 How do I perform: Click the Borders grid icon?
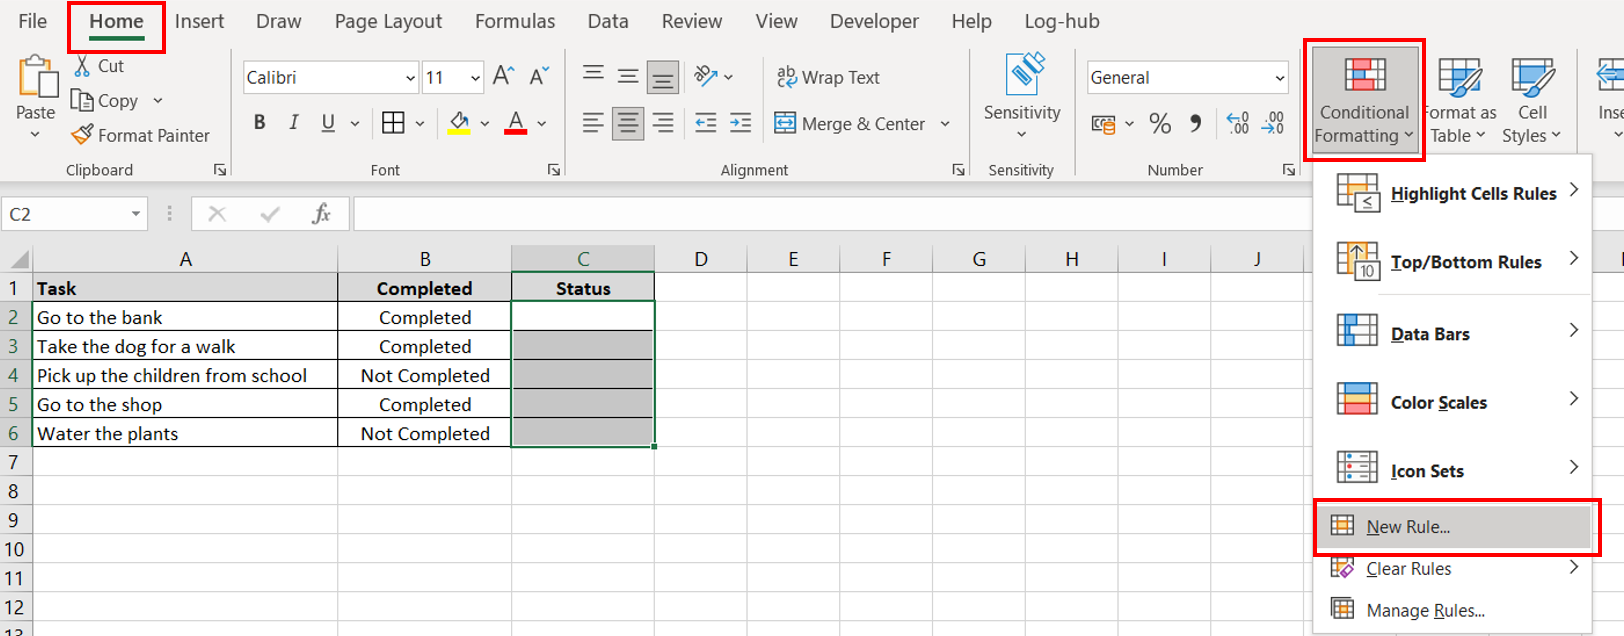click(393, 123)
